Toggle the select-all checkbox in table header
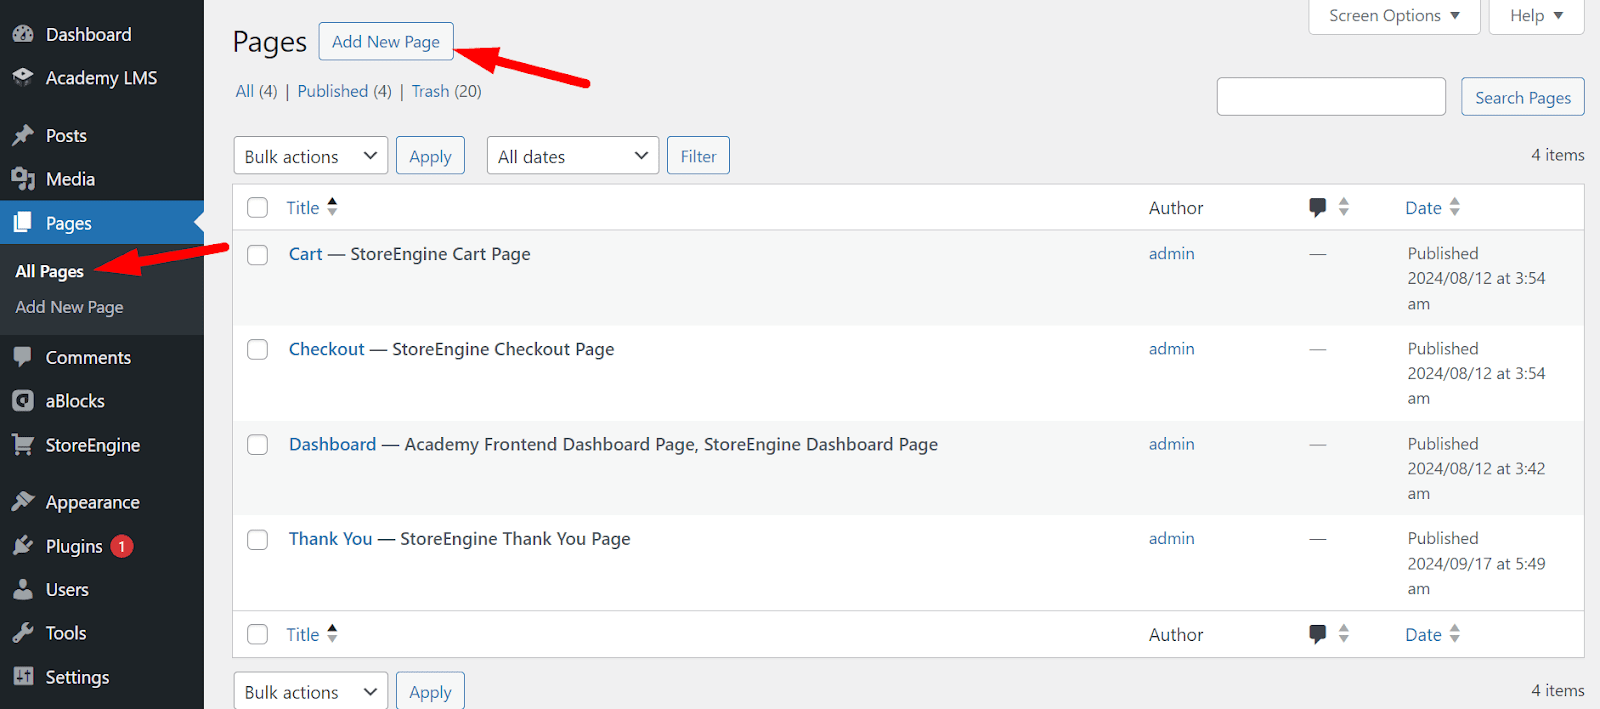The width and height of the screenshot is (1600, 709). pos(258,208)
